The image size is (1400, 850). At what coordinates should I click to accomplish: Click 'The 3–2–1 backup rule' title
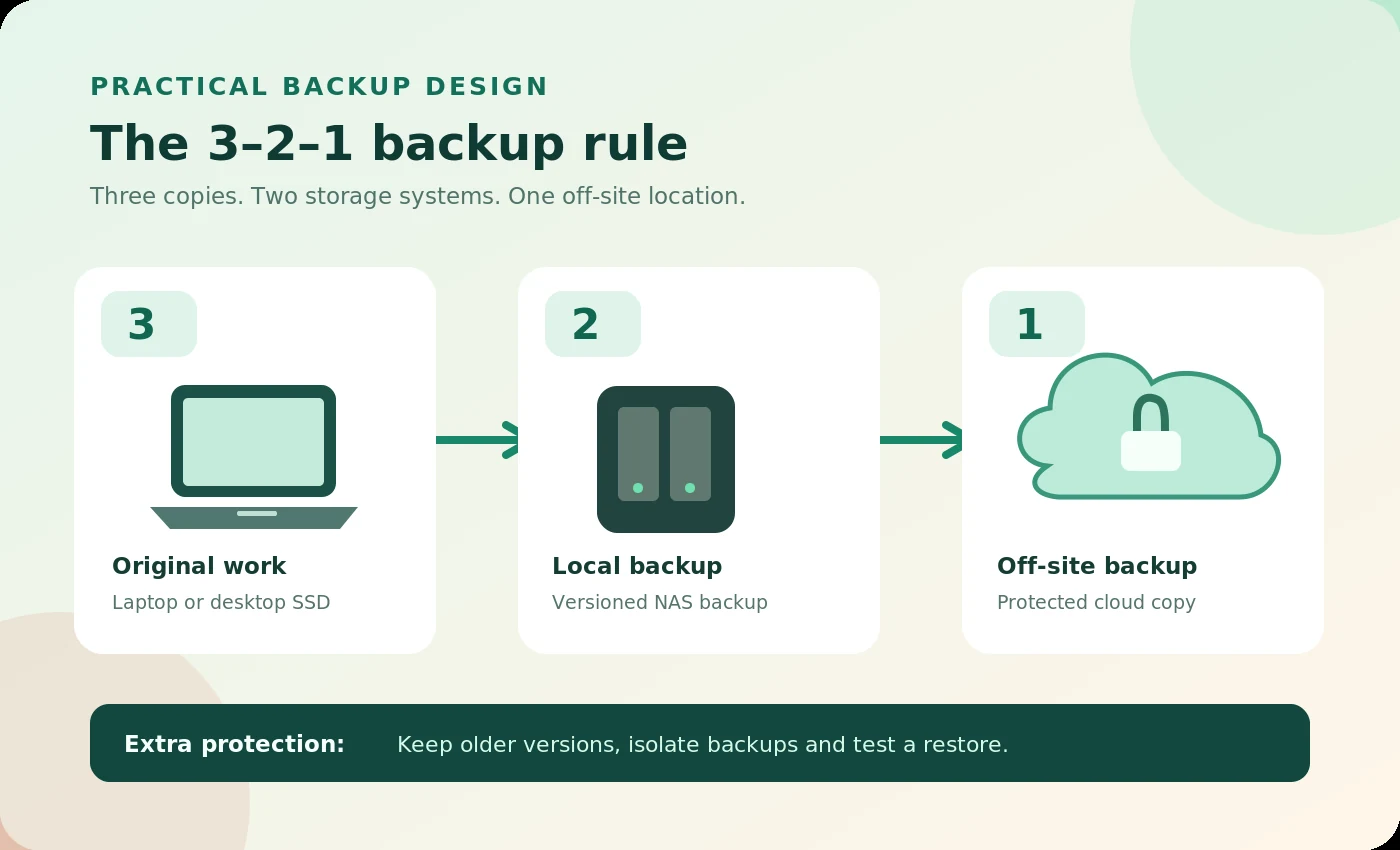[x=389, y=143]
